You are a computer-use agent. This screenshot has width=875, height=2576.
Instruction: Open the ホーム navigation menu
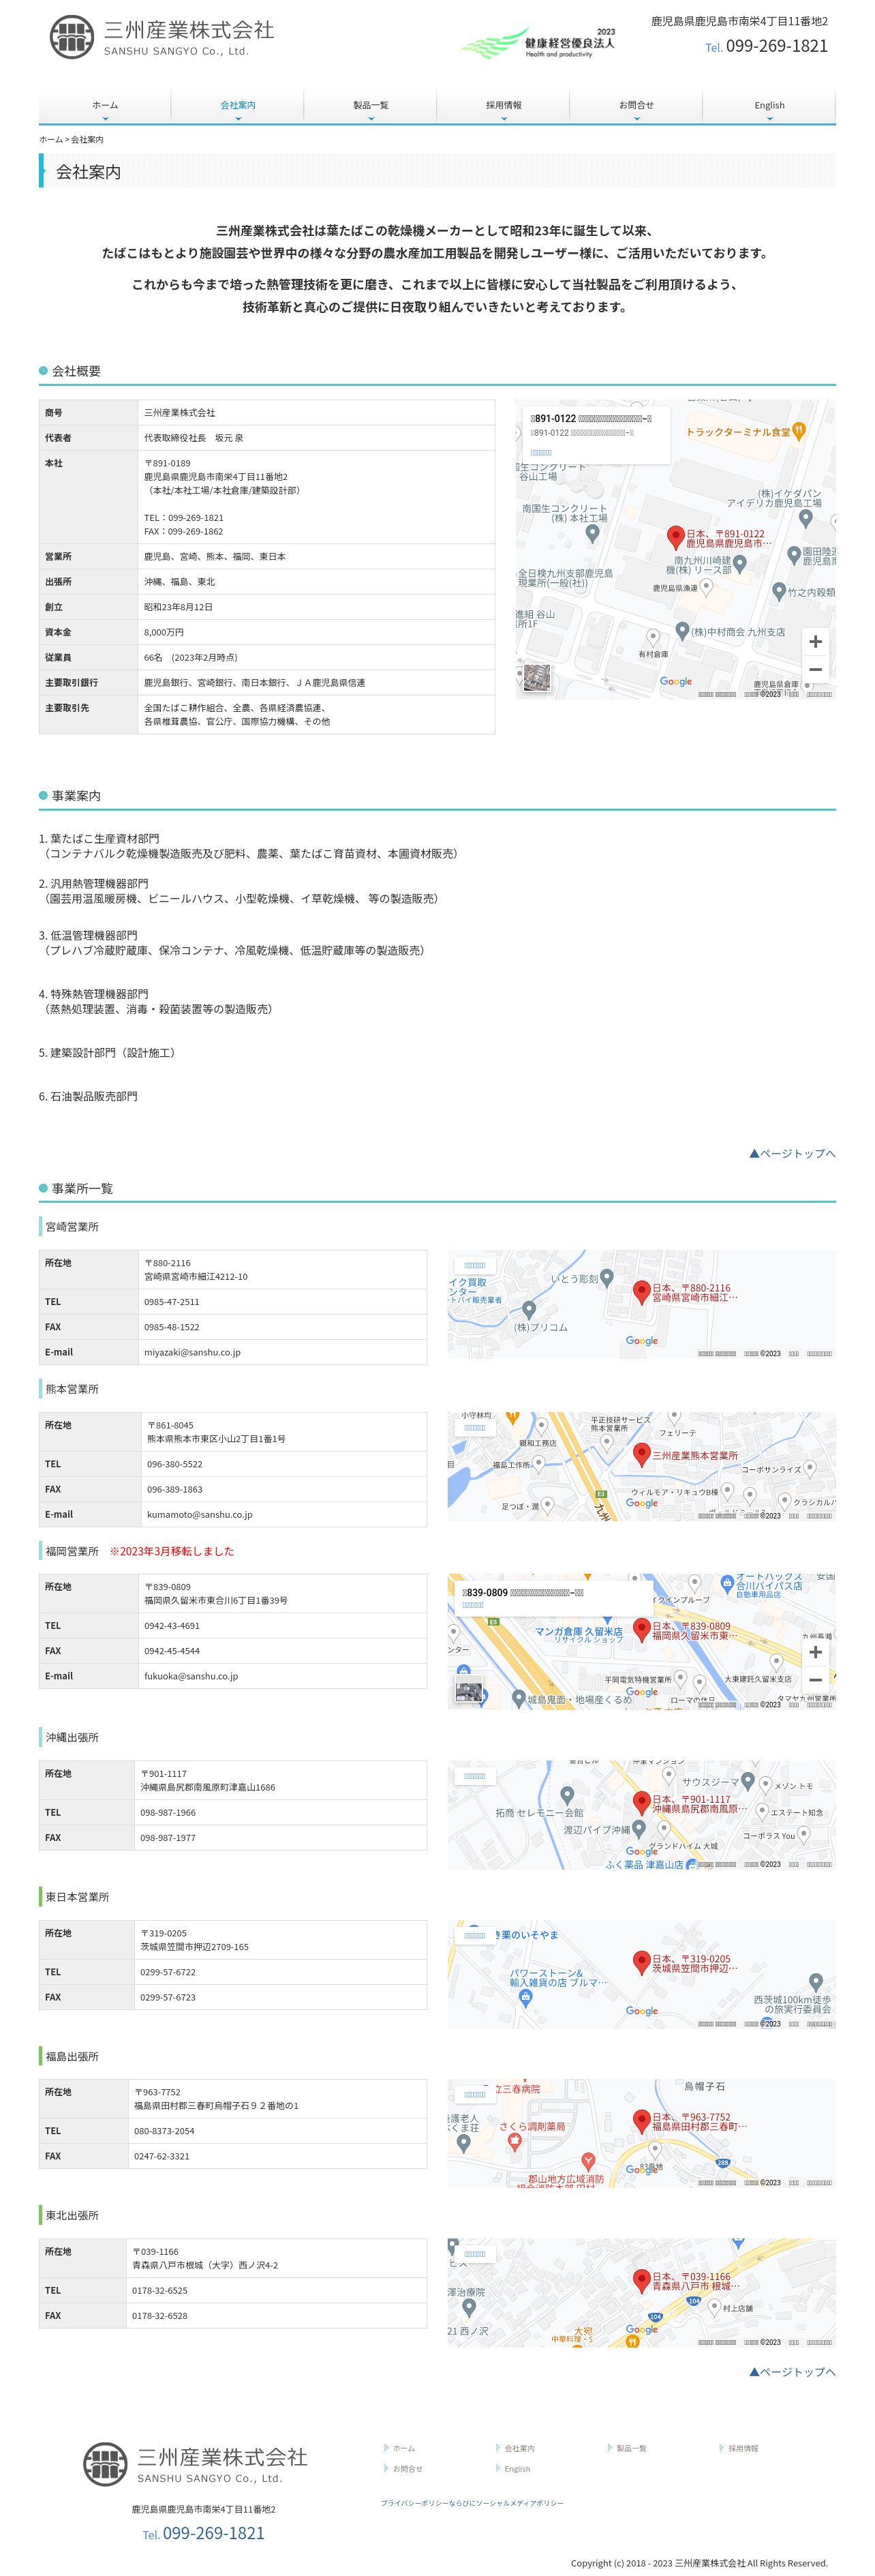coord(105,106)
